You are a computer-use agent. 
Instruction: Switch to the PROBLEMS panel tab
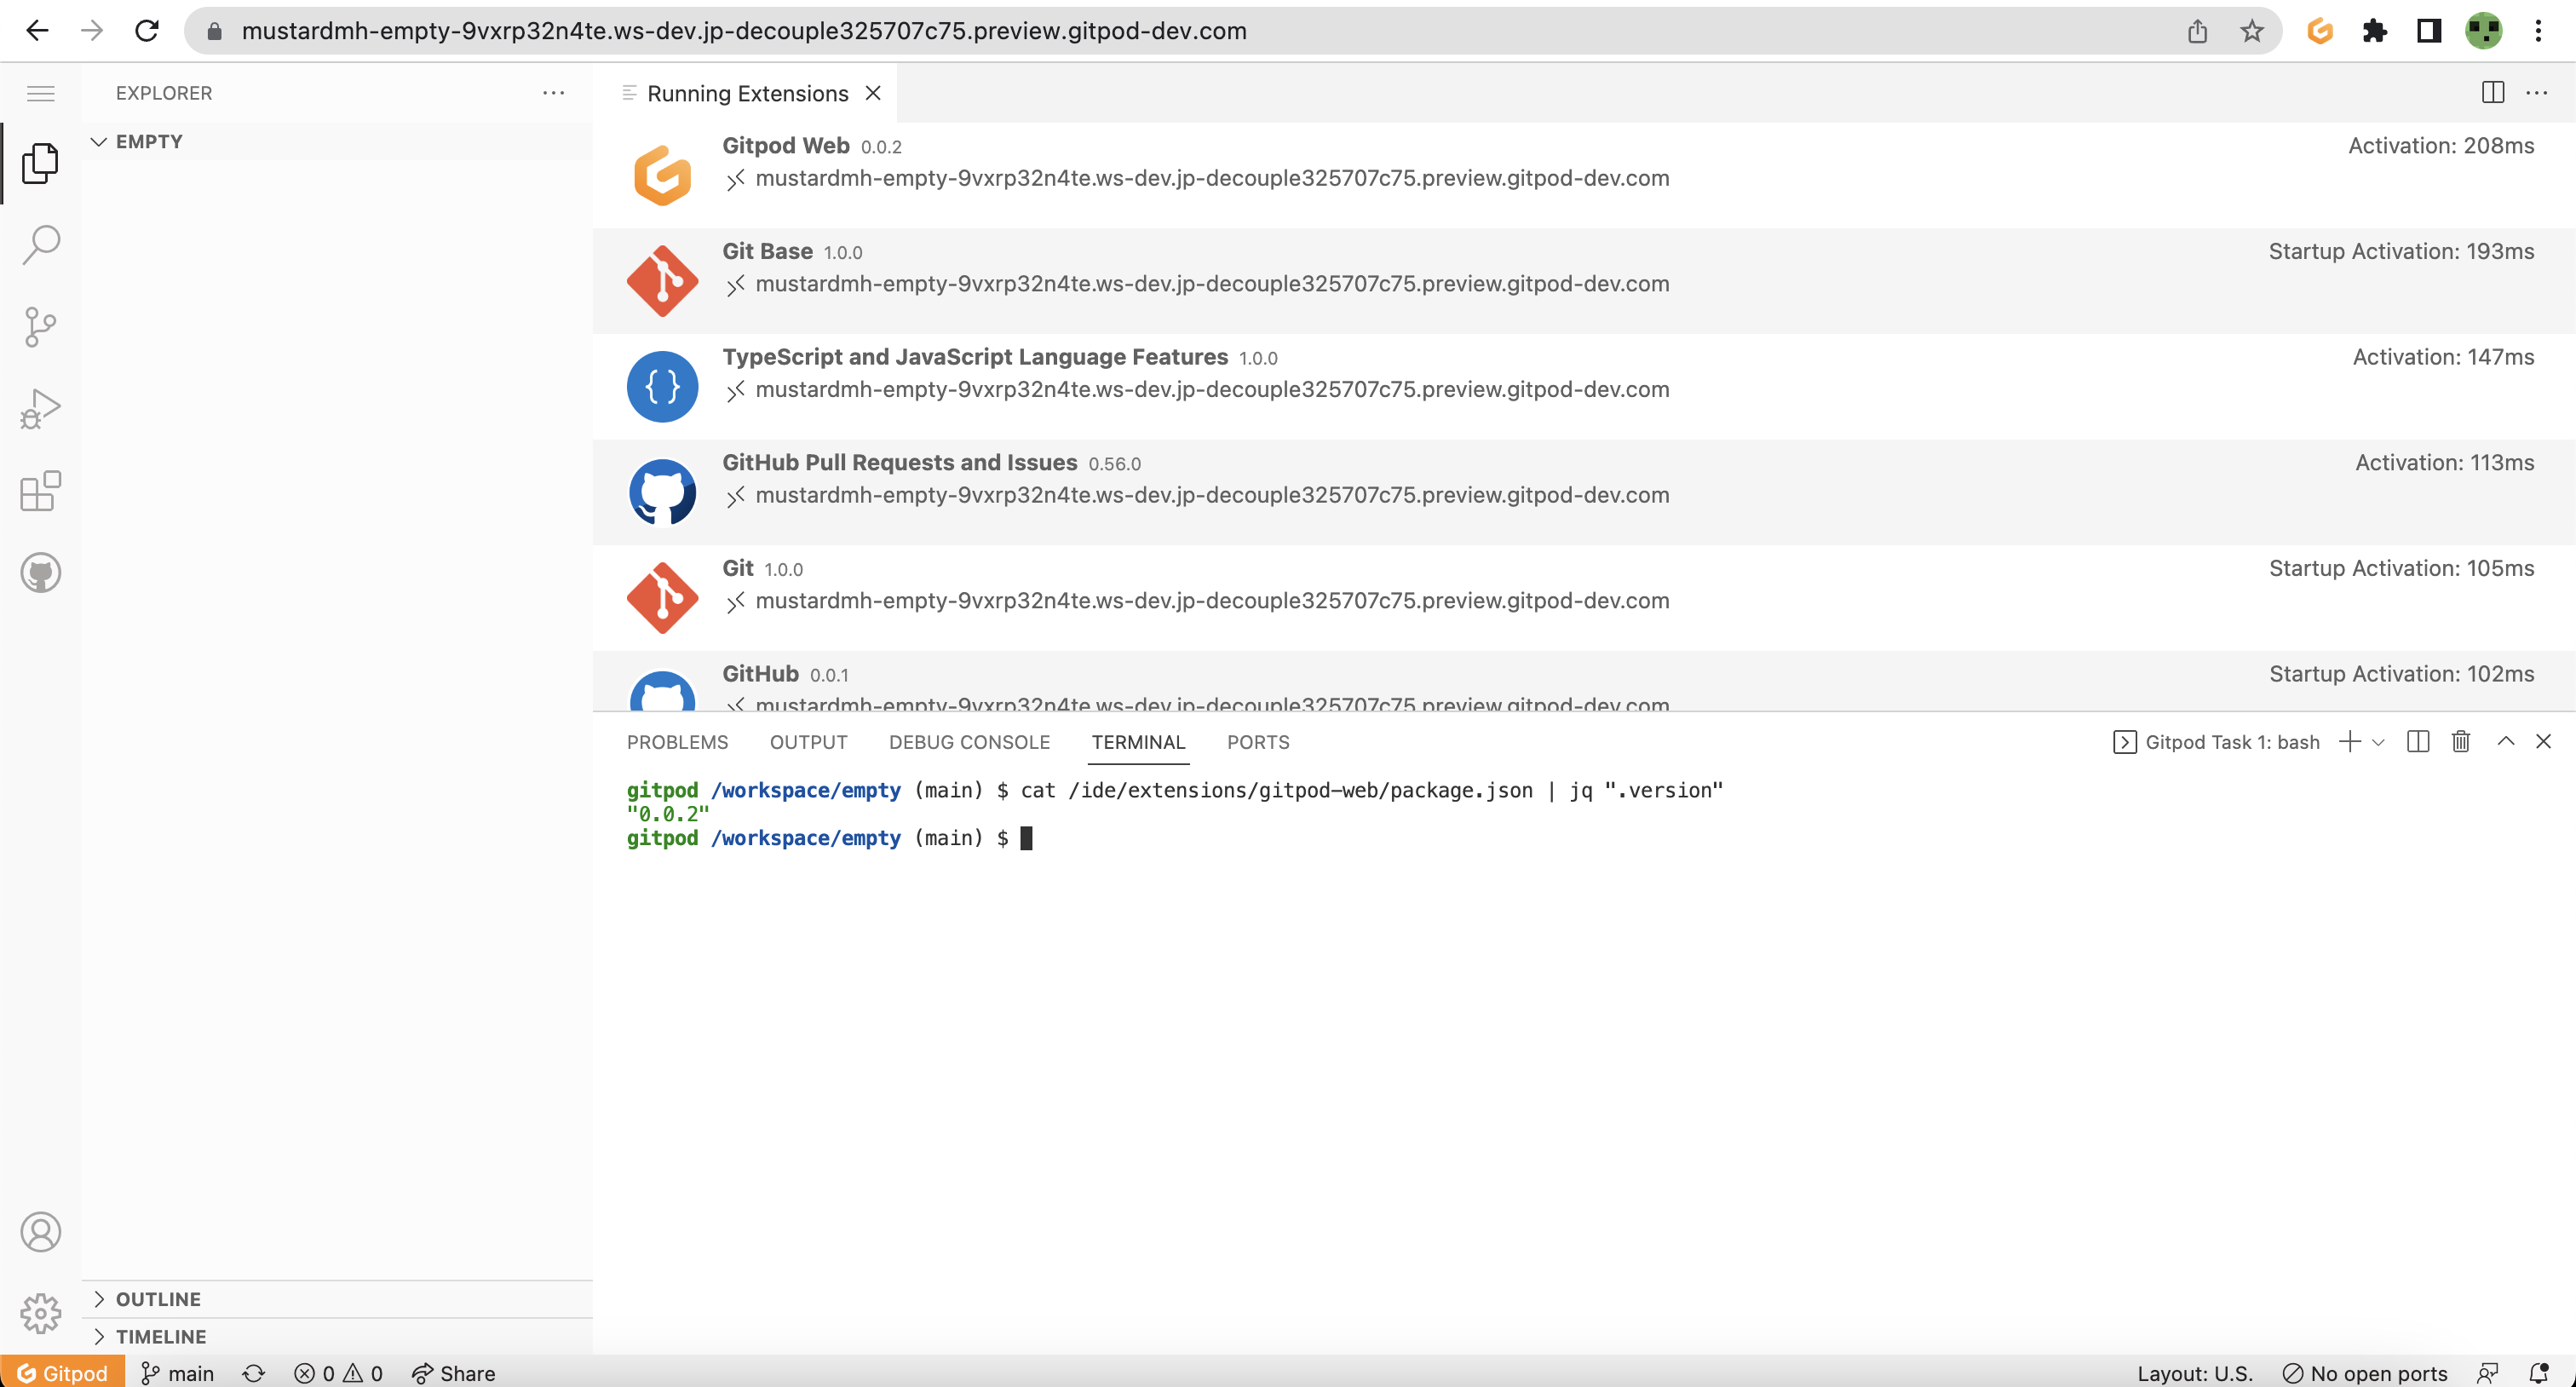pyautogui.click(x=677, y=743)
